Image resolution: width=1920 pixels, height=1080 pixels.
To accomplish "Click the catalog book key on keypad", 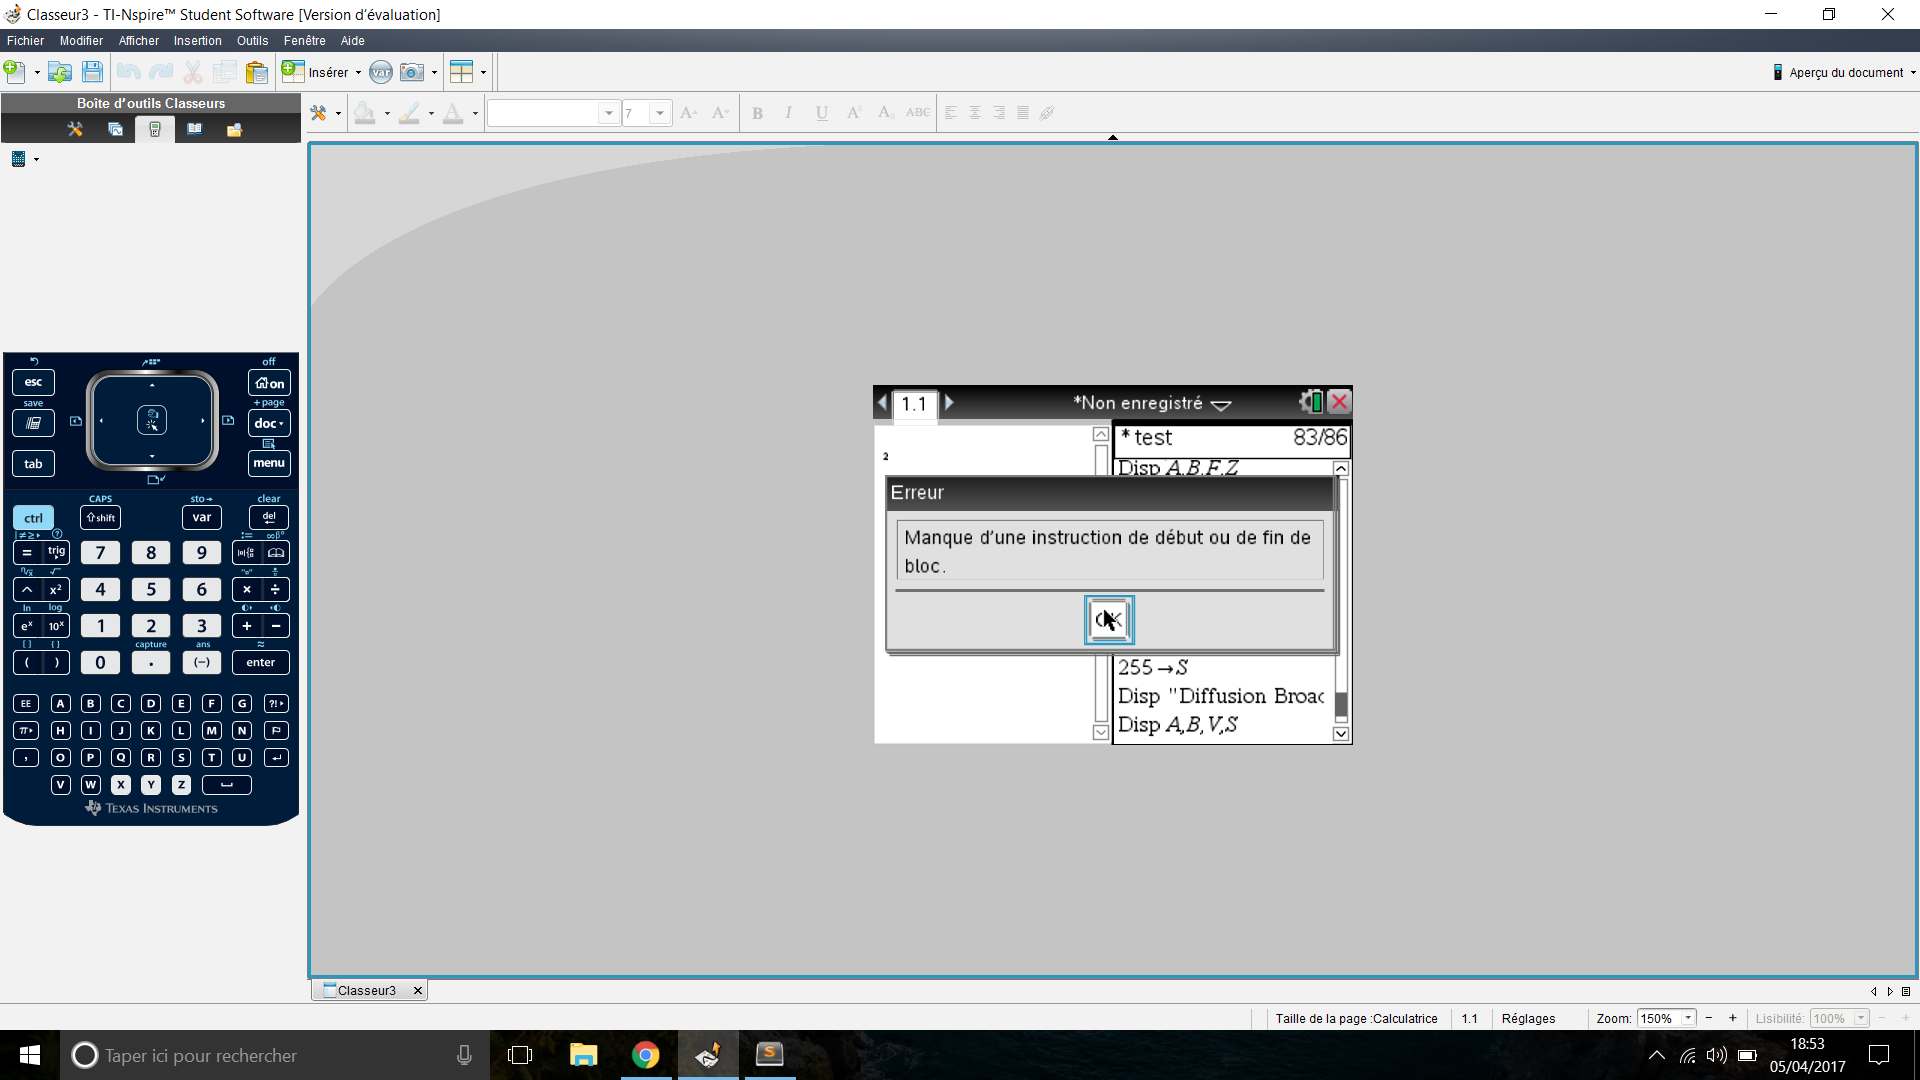I will click(276, 552).
